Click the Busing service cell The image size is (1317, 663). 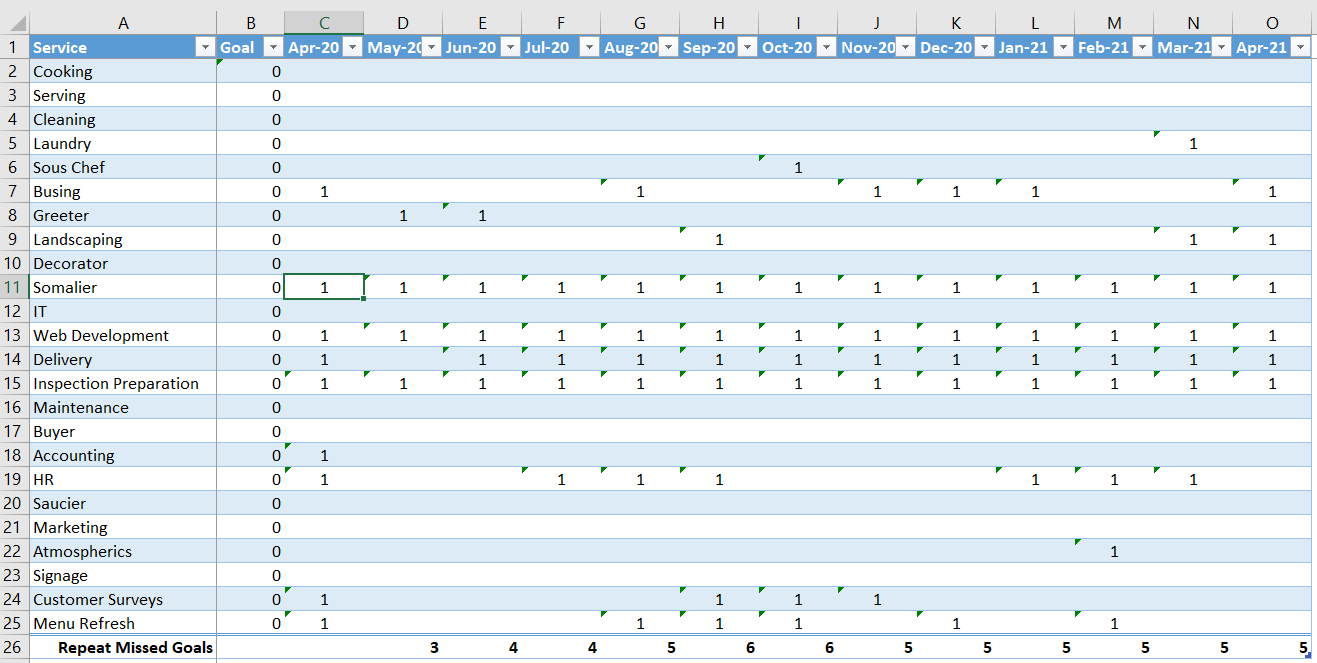[x=123, y=191]
